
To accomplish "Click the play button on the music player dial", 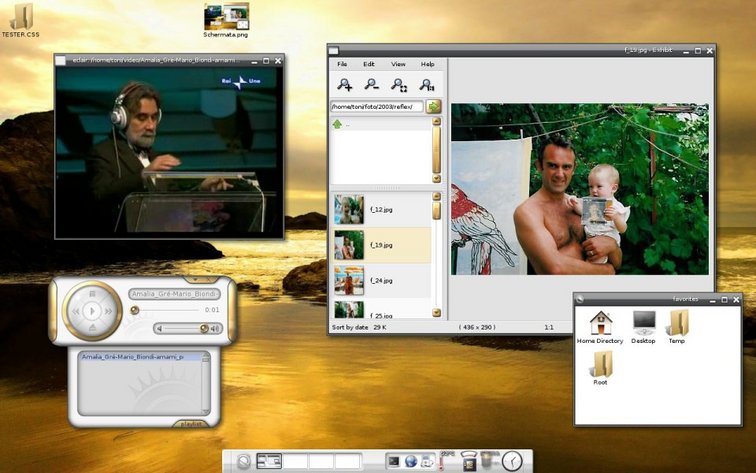I will (92, 311).
